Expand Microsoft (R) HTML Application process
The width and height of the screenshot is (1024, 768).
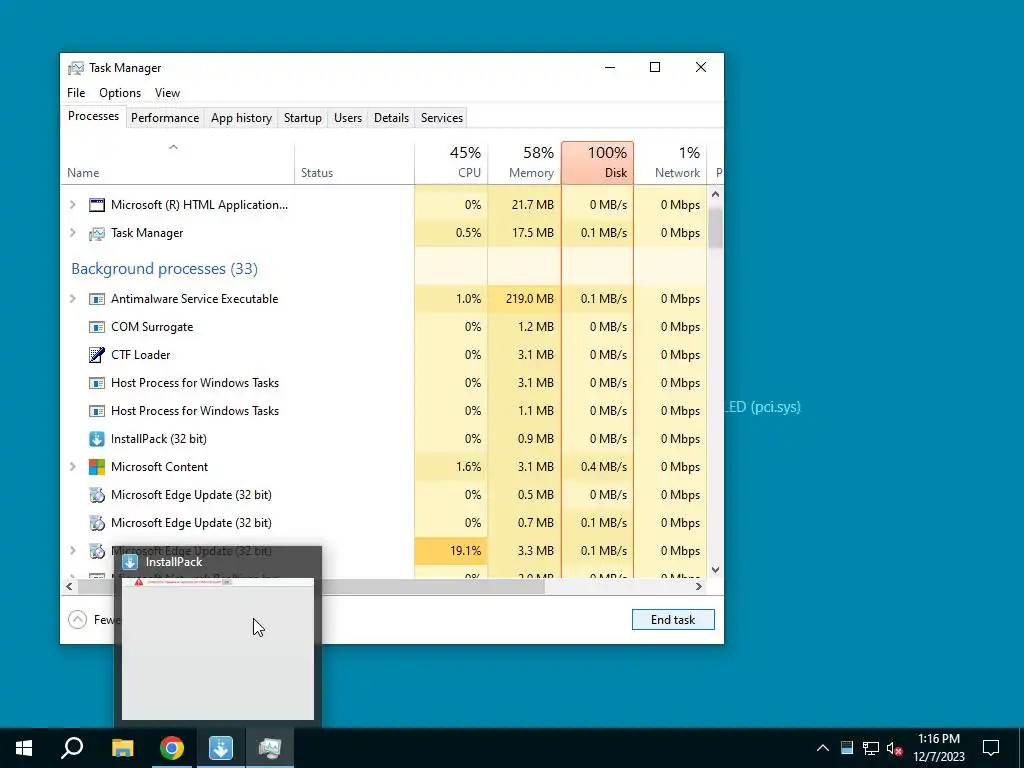click(x=72, y=205)
